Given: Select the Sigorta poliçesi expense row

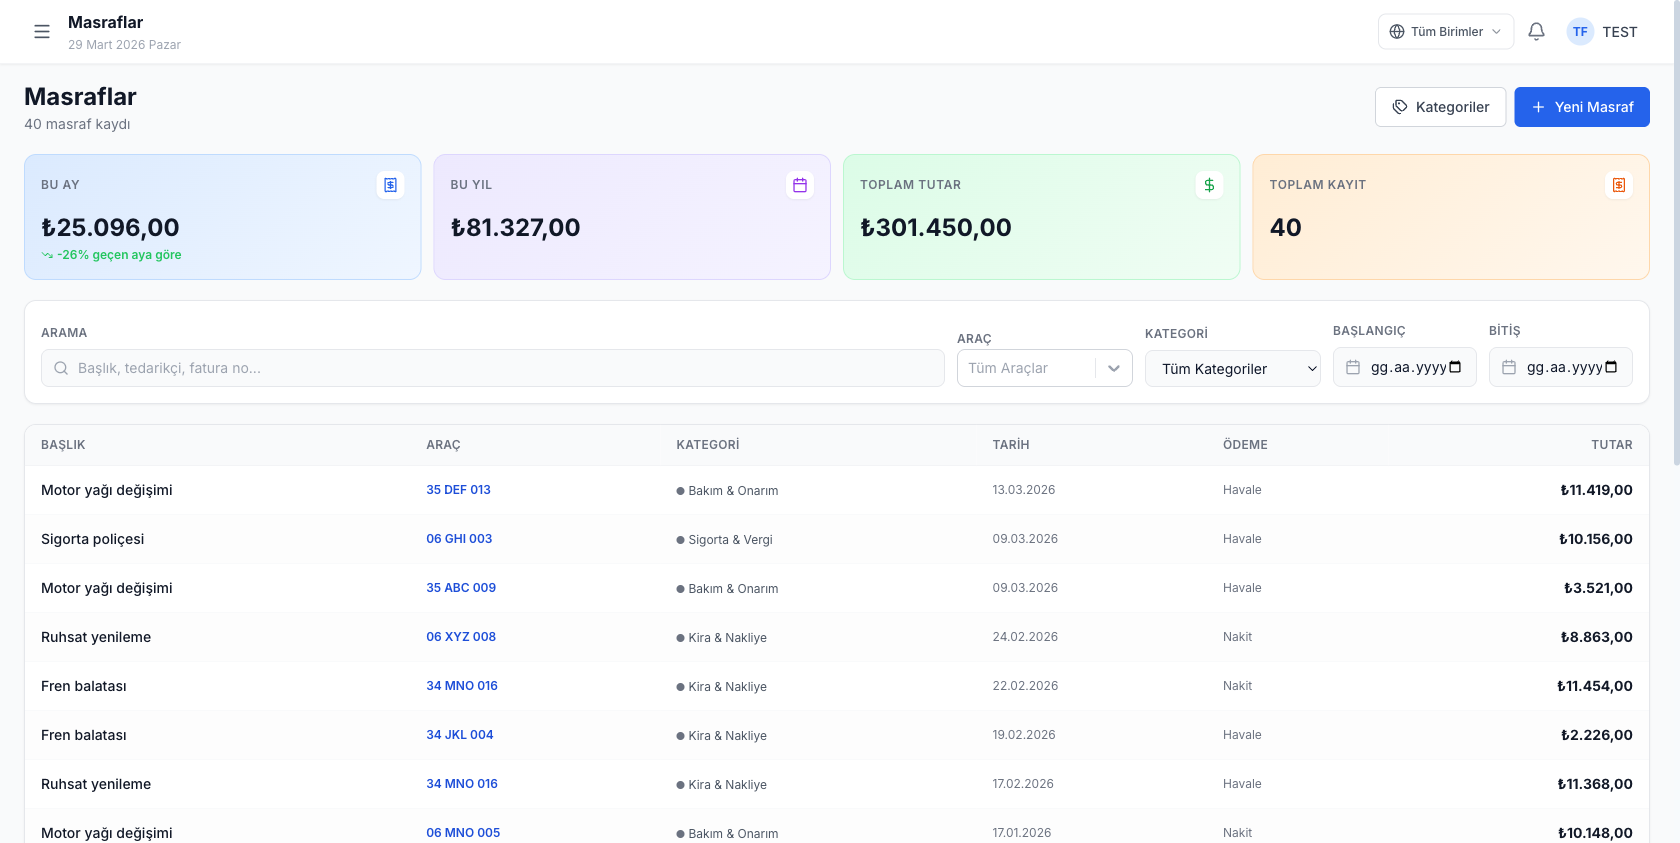Looking at the screenshot, I should (93, 539).
